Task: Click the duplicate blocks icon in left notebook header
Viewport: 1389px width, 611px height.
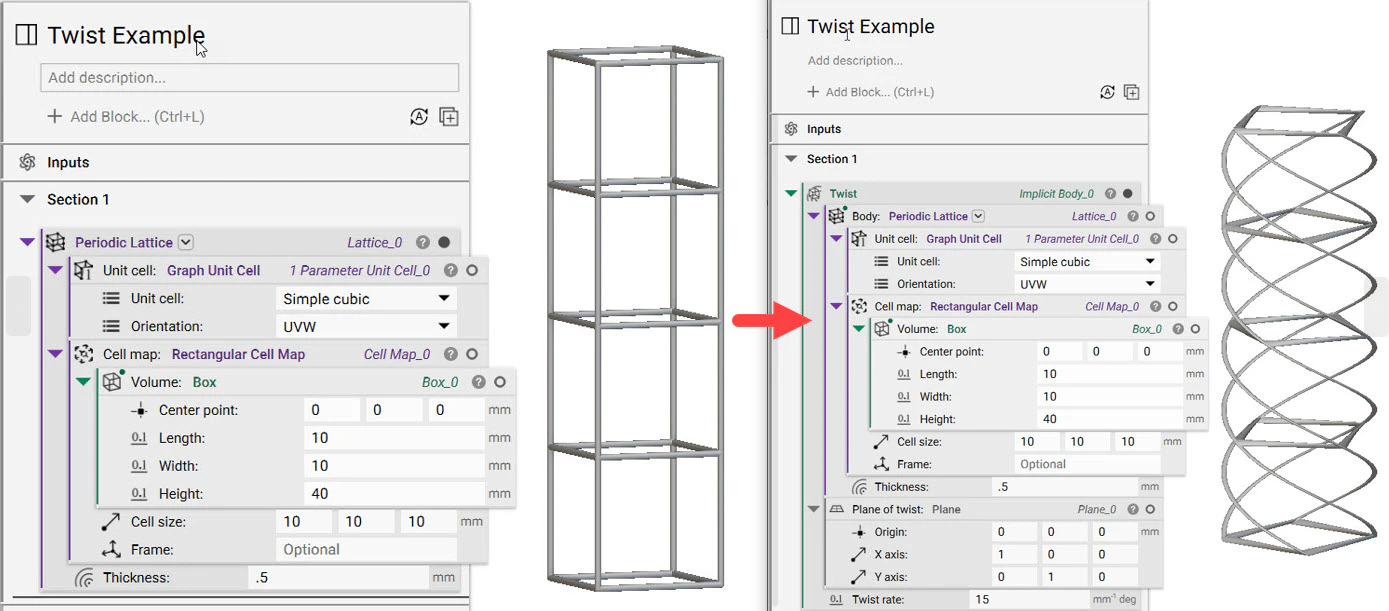Action: (x=449, y=117)
